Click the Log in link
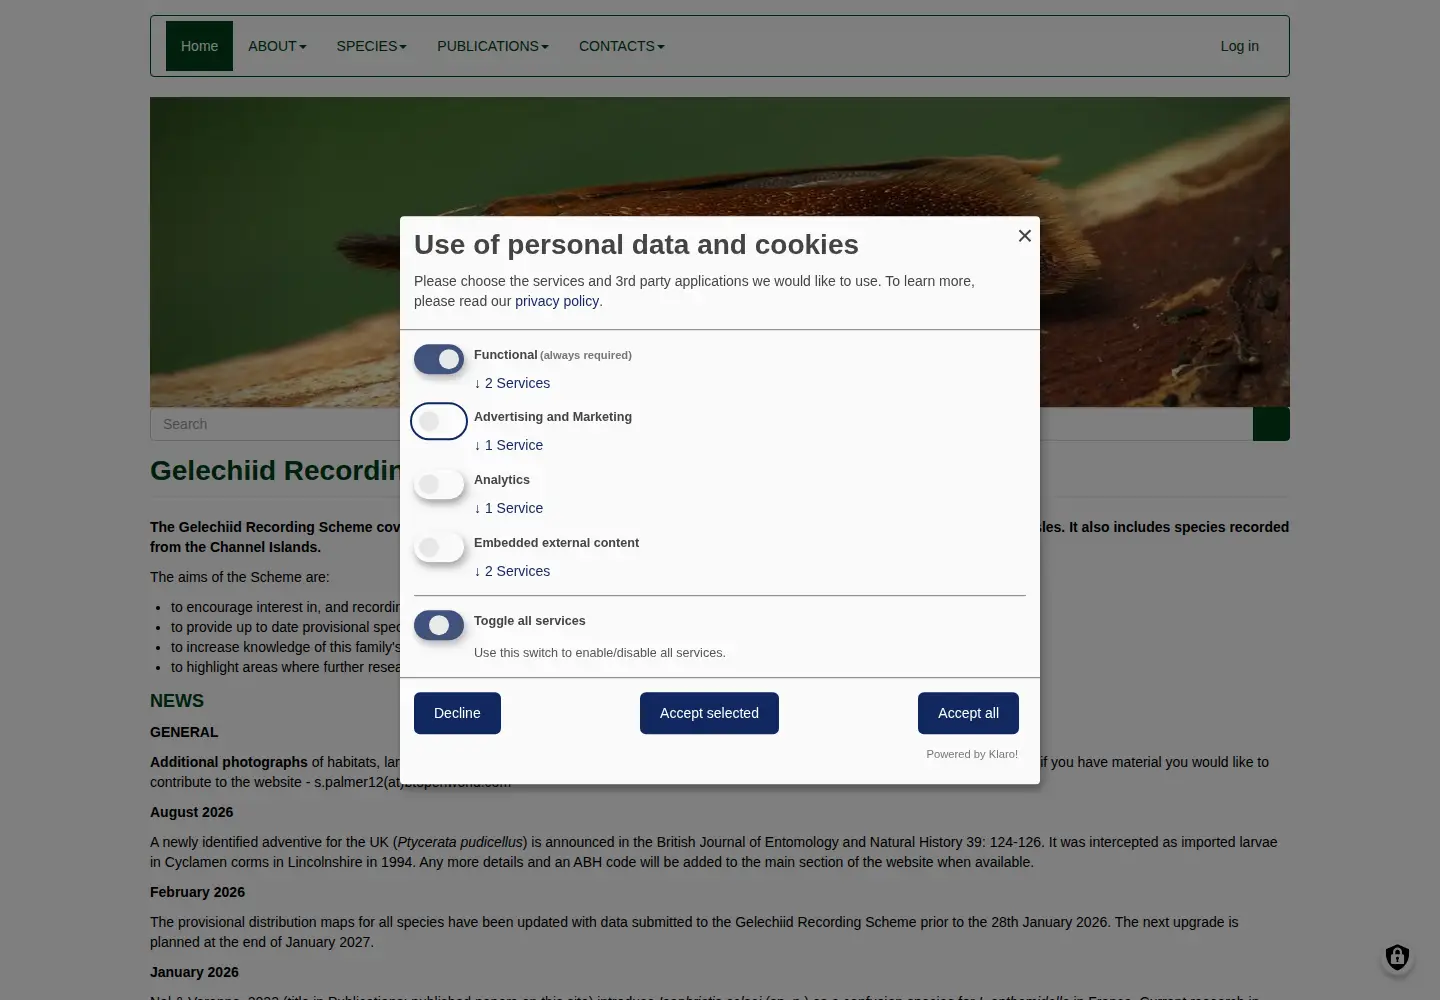 [x=1239, y=46]
